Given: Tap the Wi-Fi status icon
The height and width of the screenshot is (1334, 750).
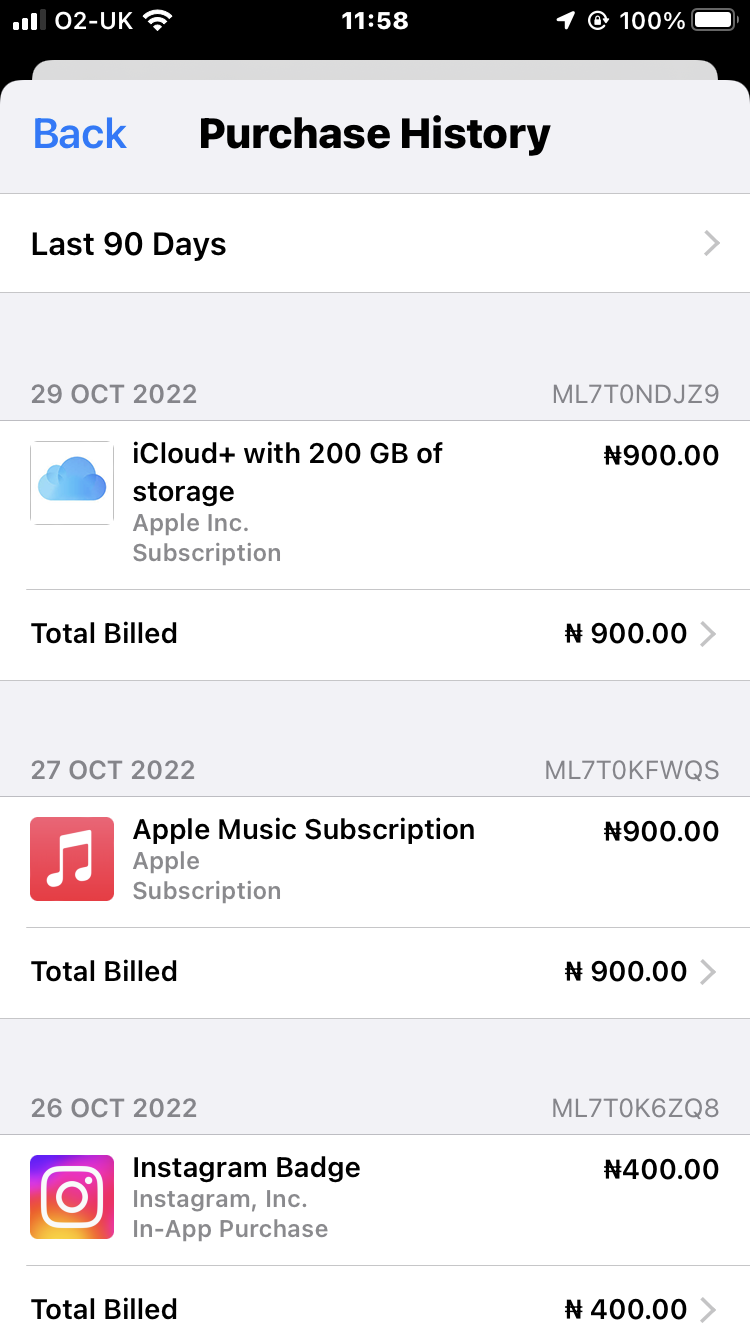Looking at the screenshot, I should point(158,20).
